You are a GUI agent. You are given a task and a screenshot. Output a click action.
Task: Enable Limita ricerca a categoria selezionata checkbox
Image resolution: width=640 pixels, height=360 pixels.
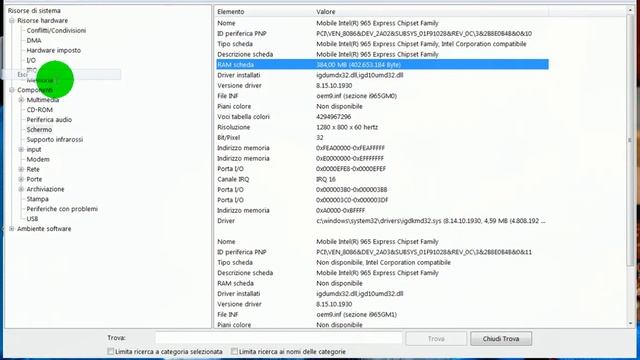(110, 351)
